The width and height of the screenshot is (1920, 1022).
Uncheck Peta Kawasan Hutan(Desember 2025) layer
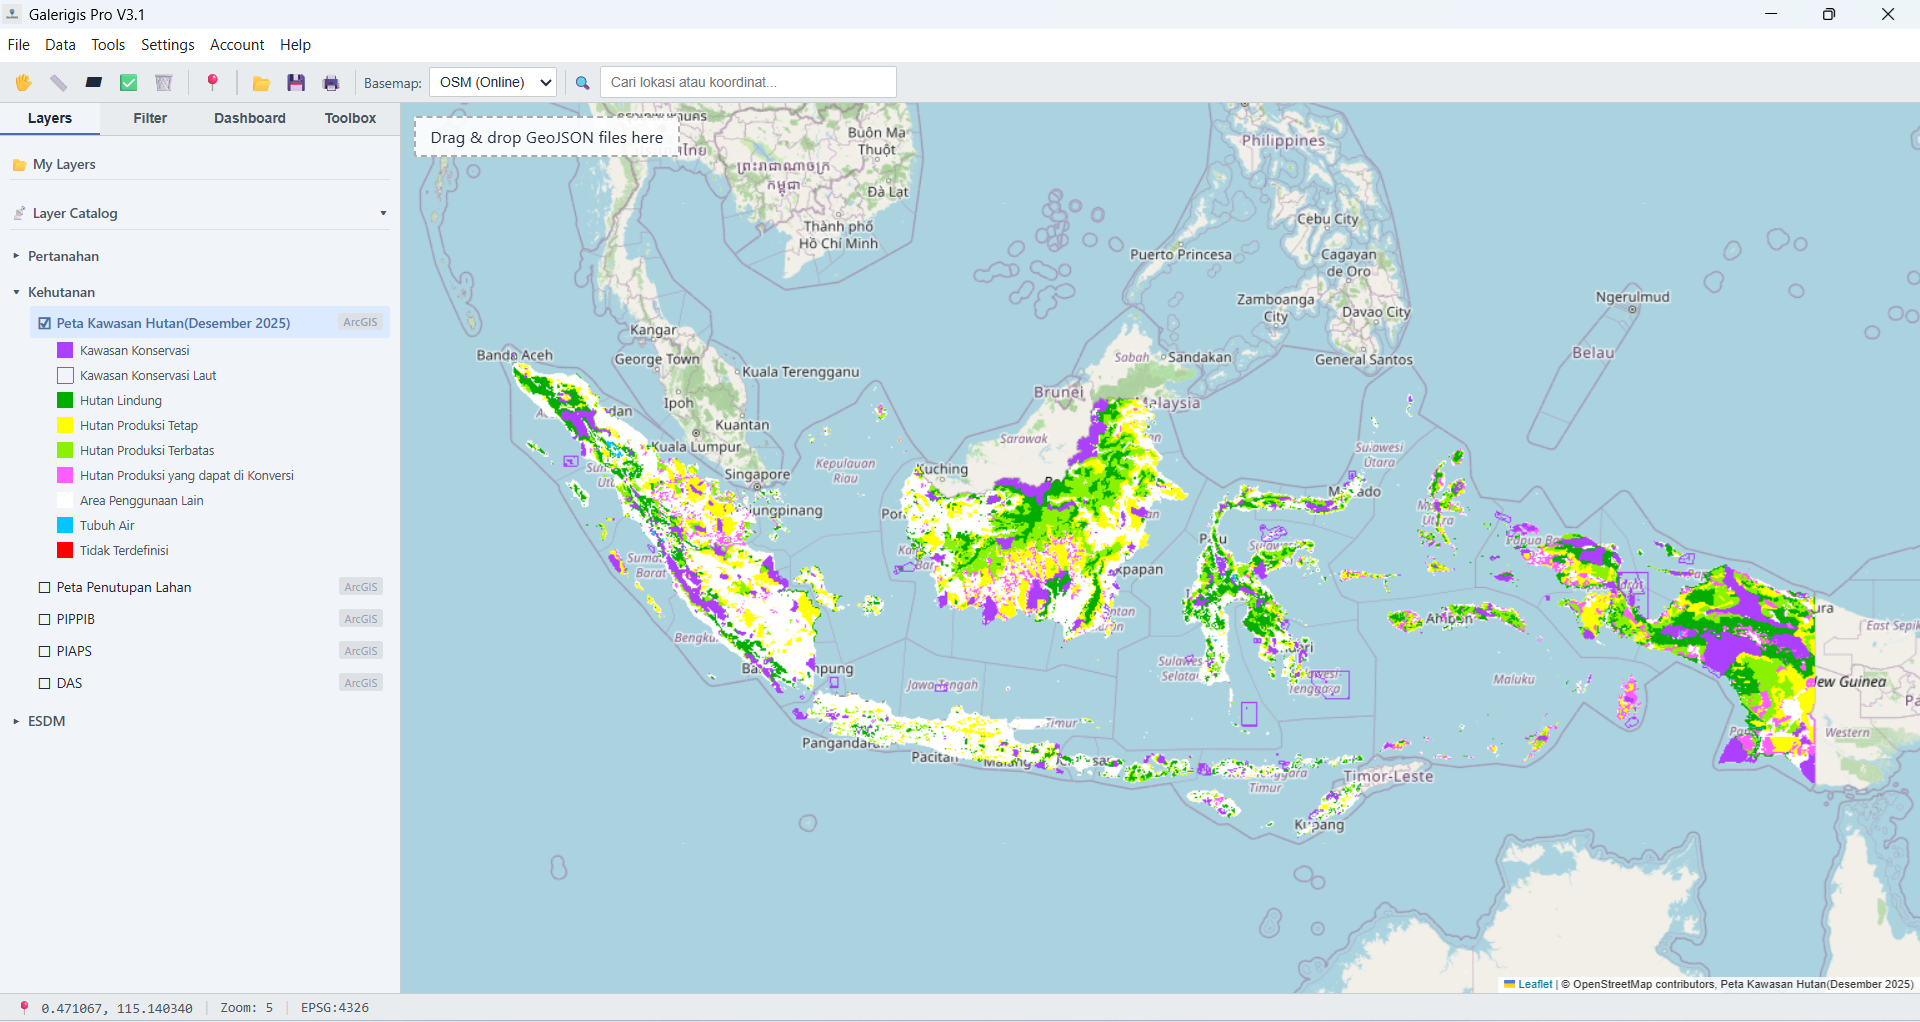(x=44, y=323)
